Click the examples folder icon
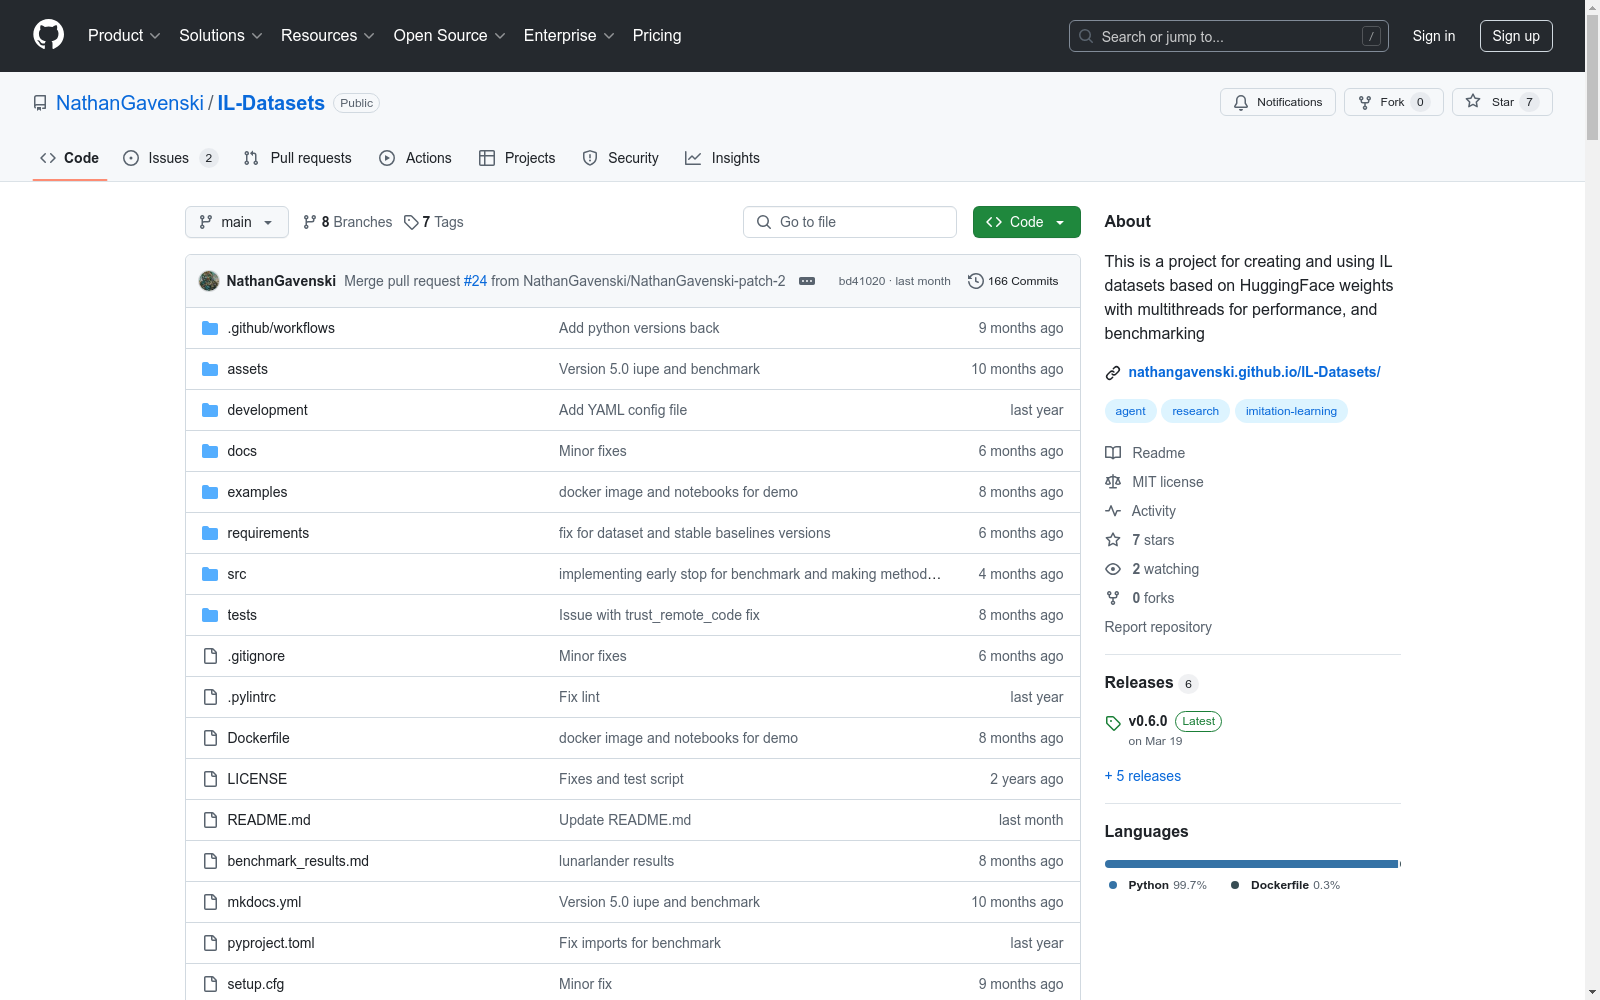This screenshot has width=1600, height=1000. 210,492
